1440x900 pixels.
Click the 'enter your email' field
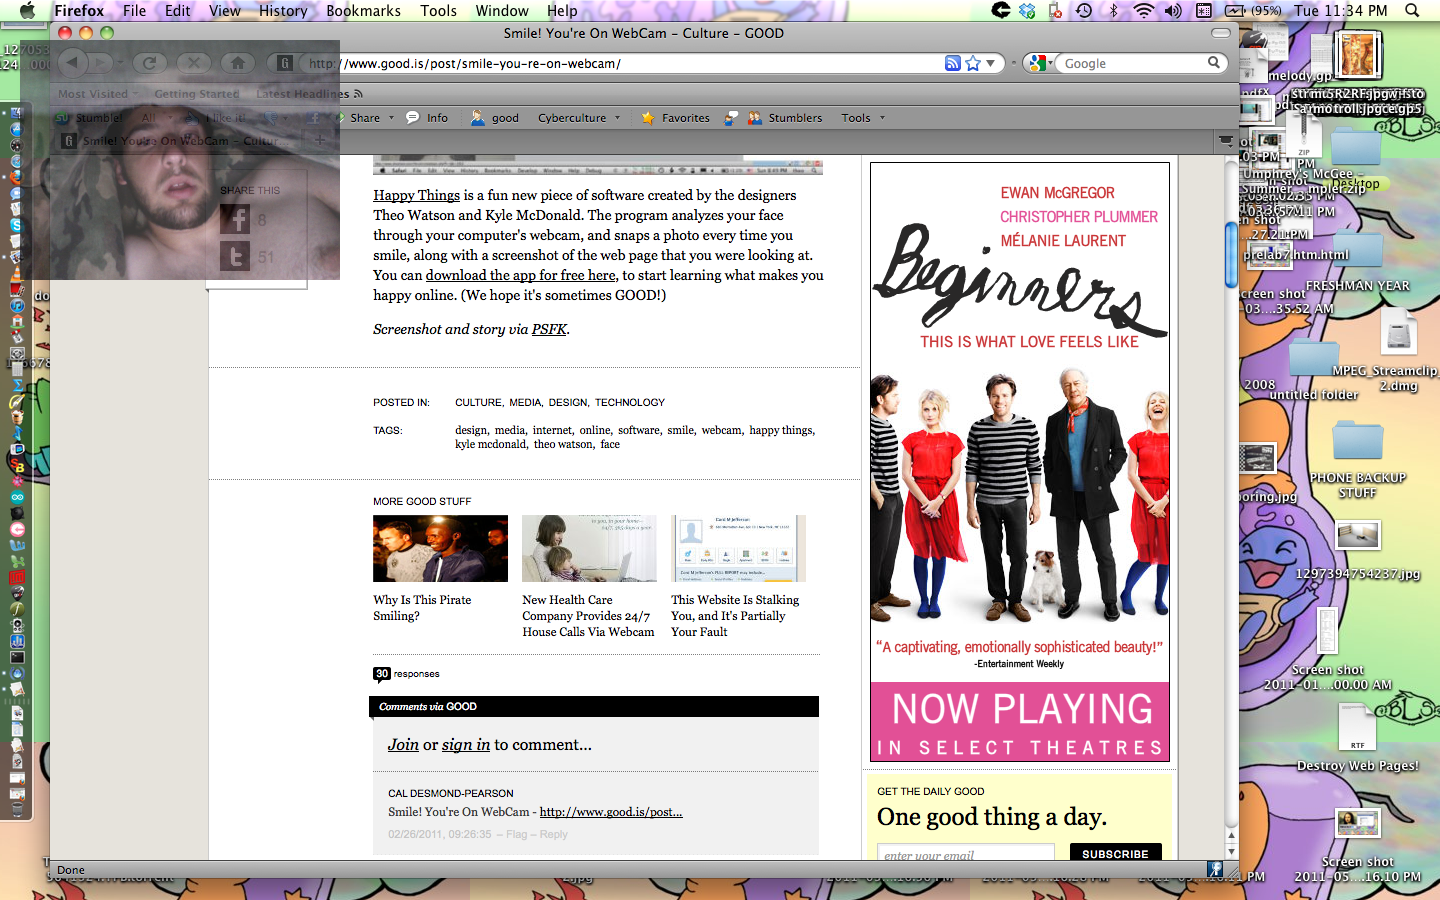tap(966, 854)
